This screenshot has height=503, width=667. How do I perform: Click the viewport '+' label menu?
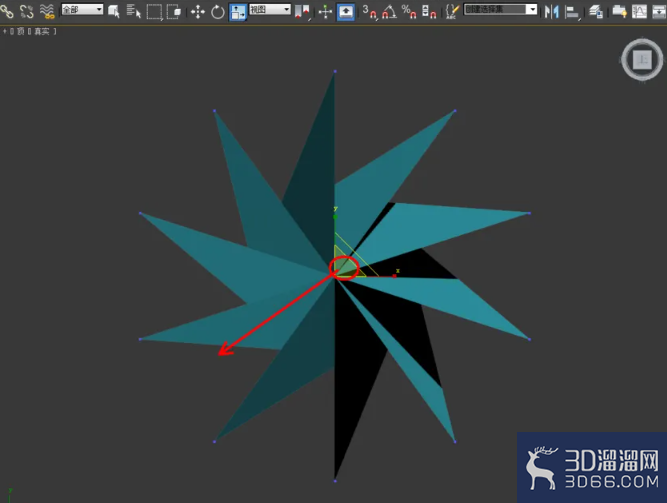pos(5,31)
